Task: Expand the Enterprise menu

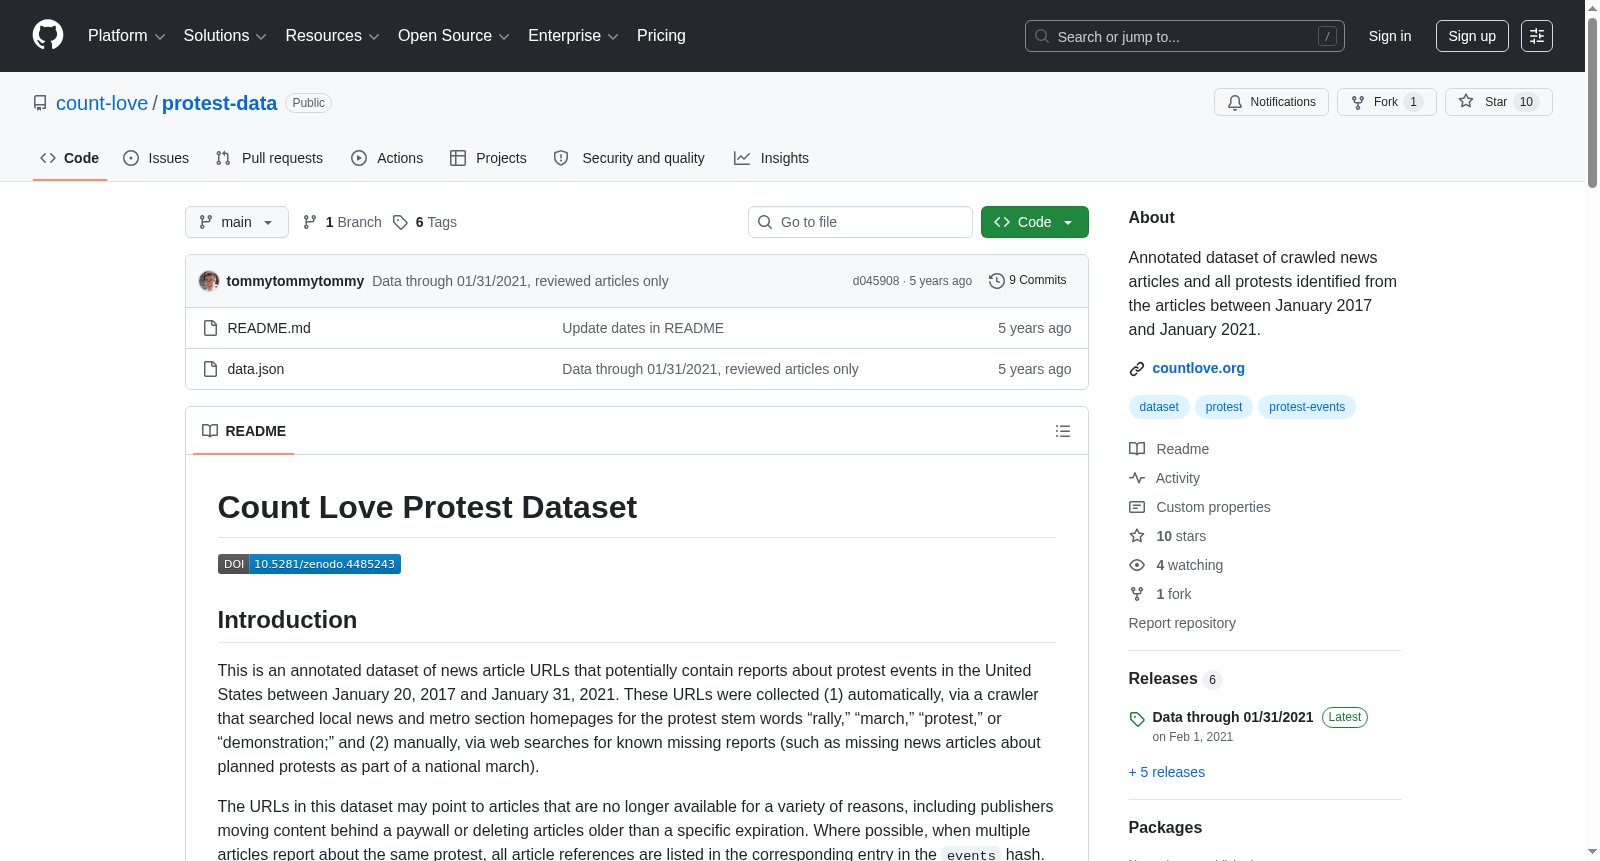Action: (573, 36)
